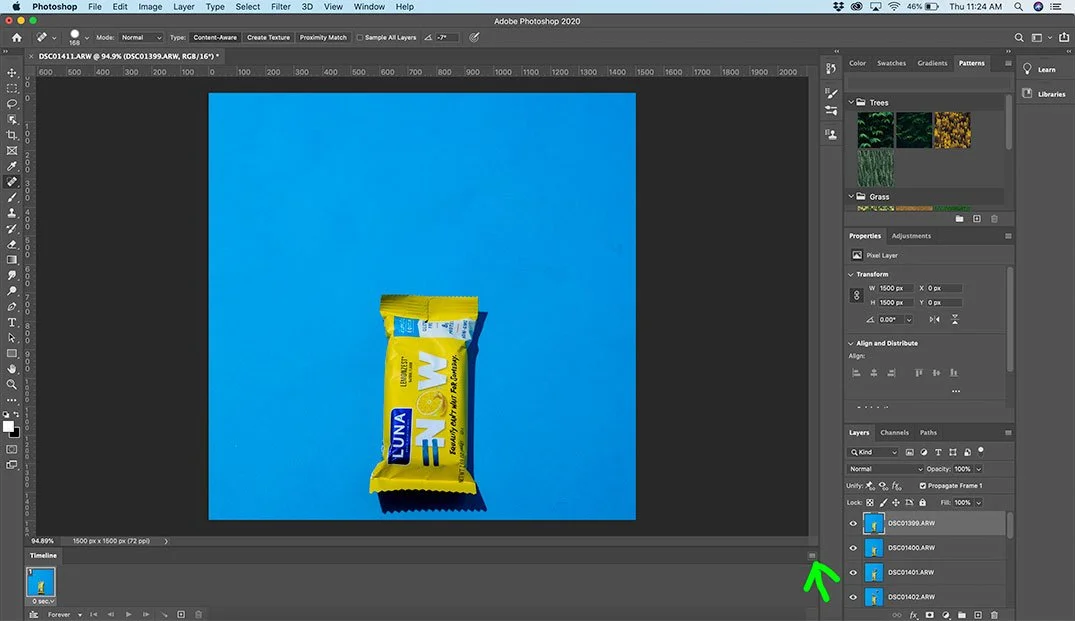Screen dimensions: 1075x621
Task: Switch to the Gradients tab
Action: click(932, 63)
